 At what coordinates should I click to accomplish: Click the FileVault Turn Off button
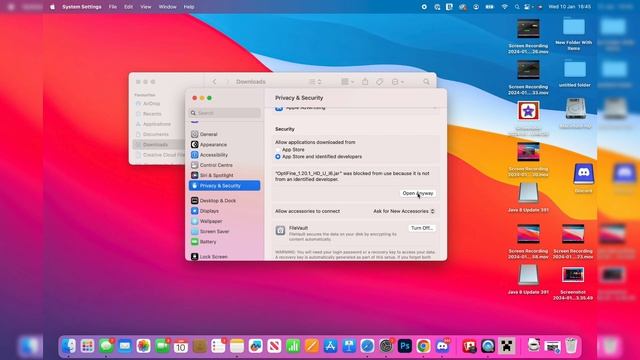[422, 228]
